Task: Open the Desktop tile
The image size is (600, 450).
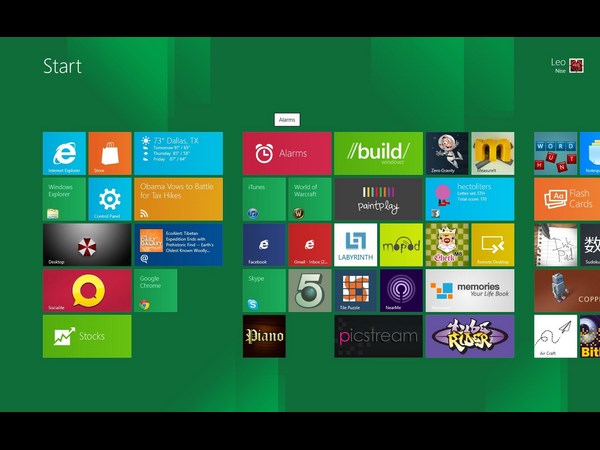Action: coord(87,245)
